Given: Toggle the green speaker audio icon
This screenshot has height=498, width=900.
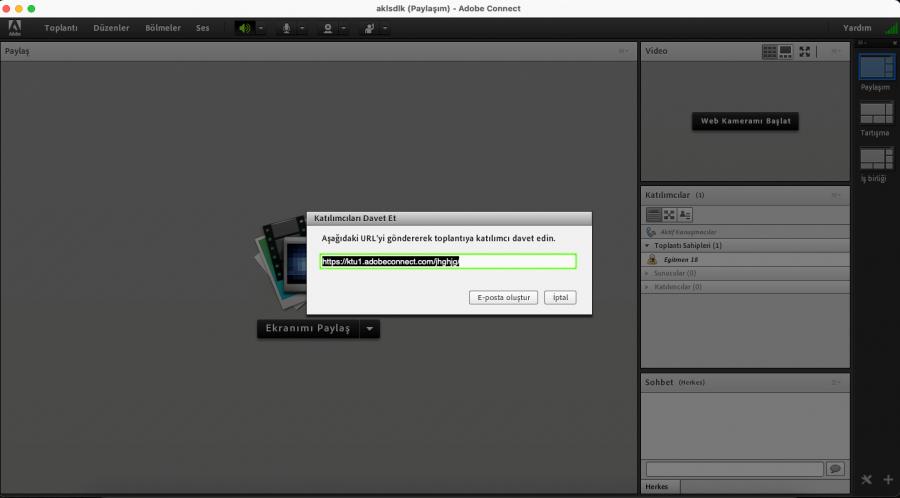Looking at the screenshot, I should pyautogui.click(x=244, y=28).
